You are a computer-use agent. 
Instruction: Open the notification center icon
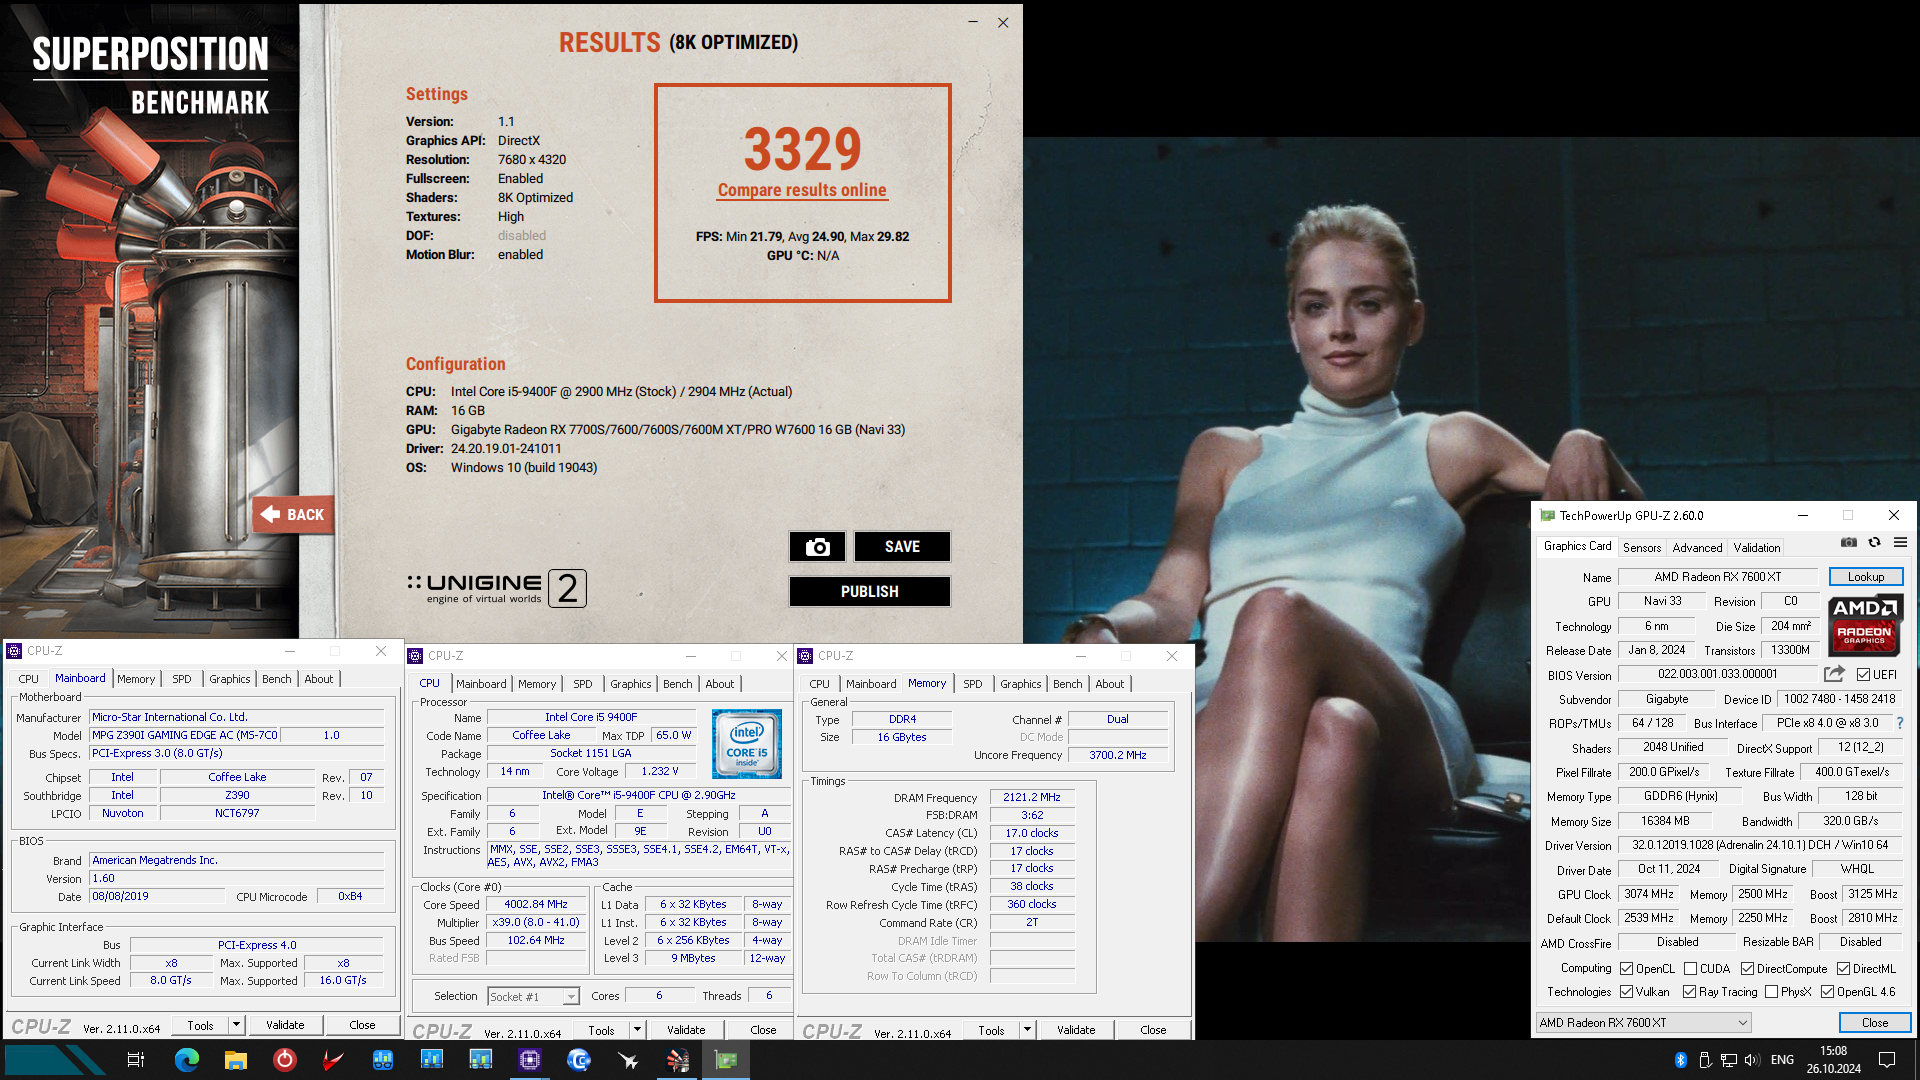tap(1887, 1060)
